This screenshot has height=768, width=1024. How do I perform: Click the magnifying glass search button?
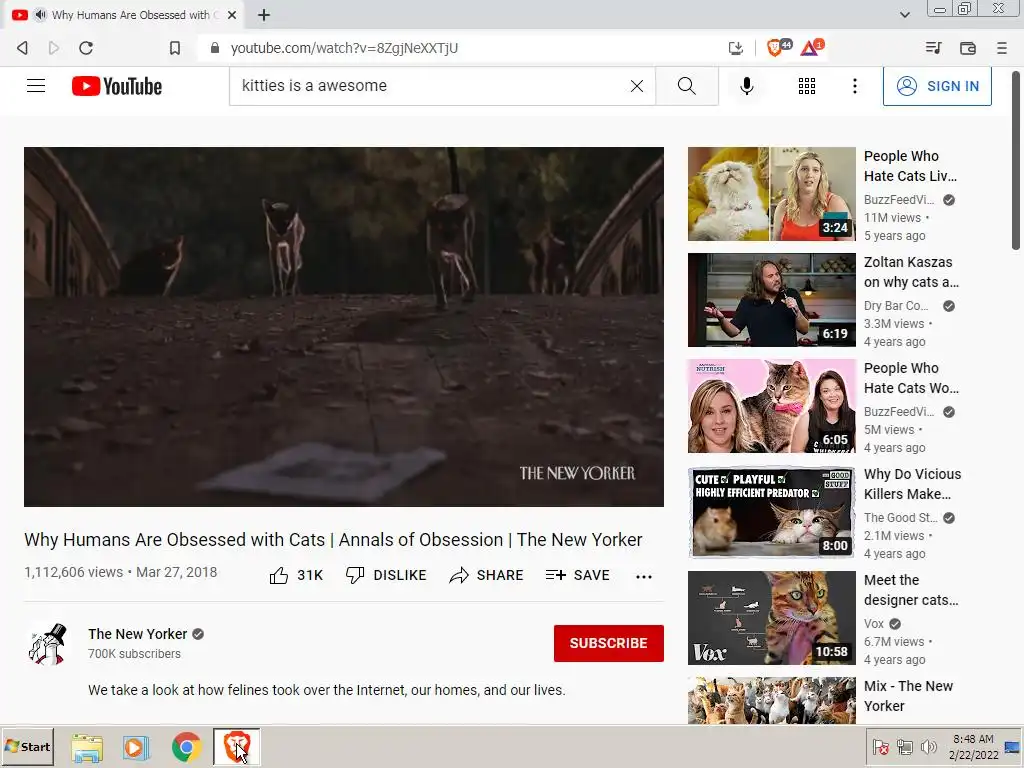(x=686, y=86)
